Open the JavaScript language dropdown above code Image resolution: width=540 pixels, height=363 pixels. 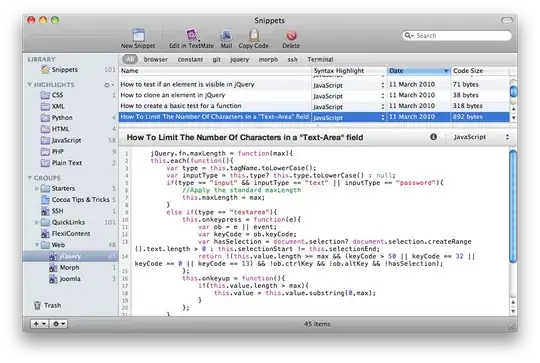pos(480,137)
